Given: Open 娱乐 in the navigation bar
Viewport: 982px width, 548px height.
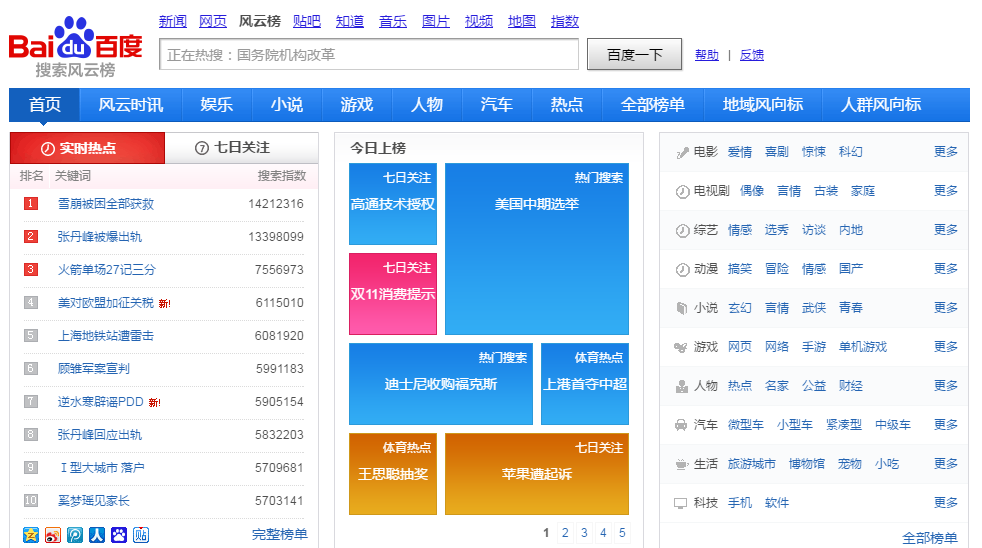Looking at the screenshot, I should [217, 105].
